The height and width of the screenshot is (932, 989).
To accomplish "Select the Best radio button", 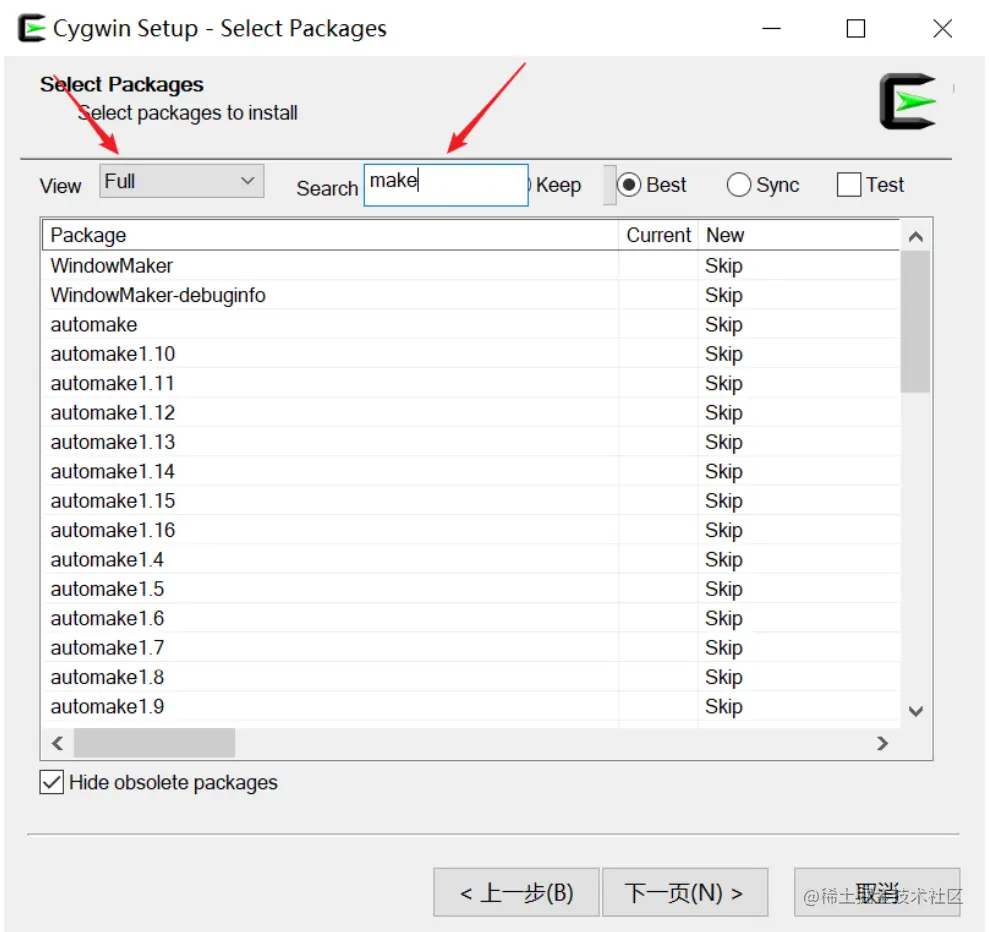I will click(x=652, y=185).
